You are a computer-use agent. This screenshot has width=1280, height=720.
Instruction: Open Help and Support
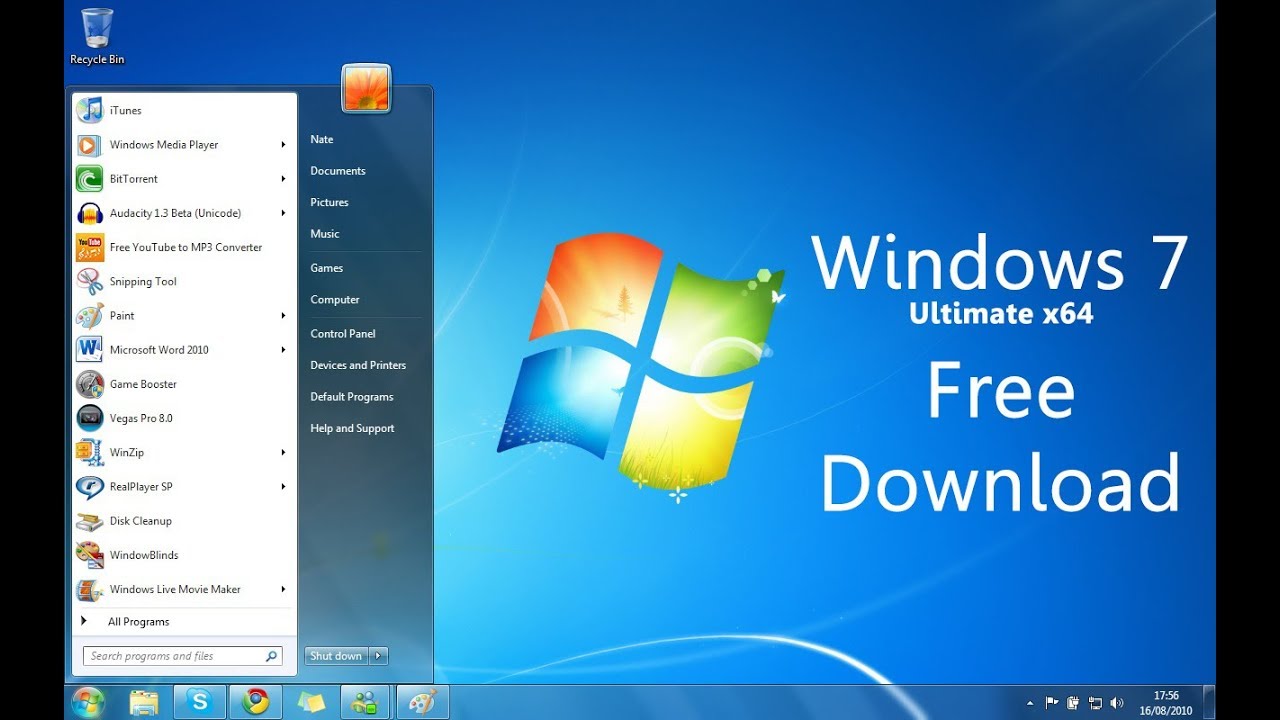click(352, 428)
